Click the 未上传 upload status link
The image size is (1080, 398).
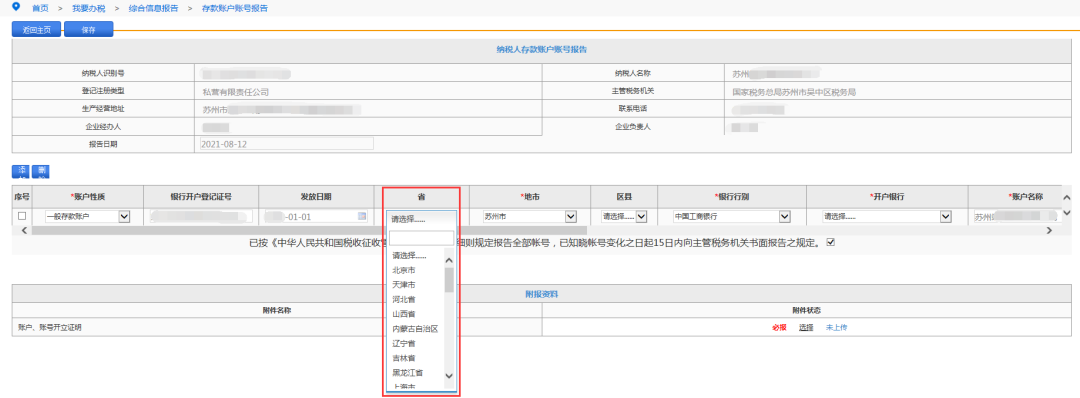(x=836, y=328)
